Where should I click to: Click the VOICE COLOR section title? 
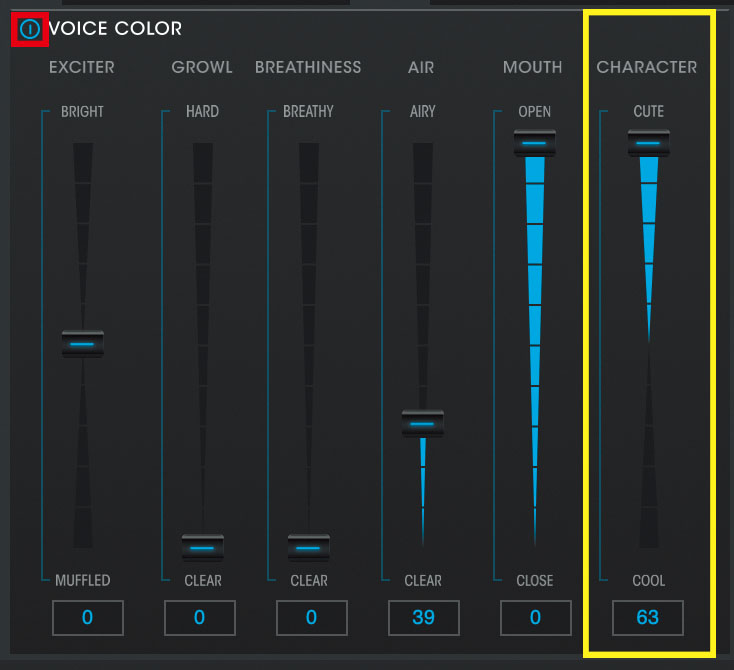click(115, 29)
